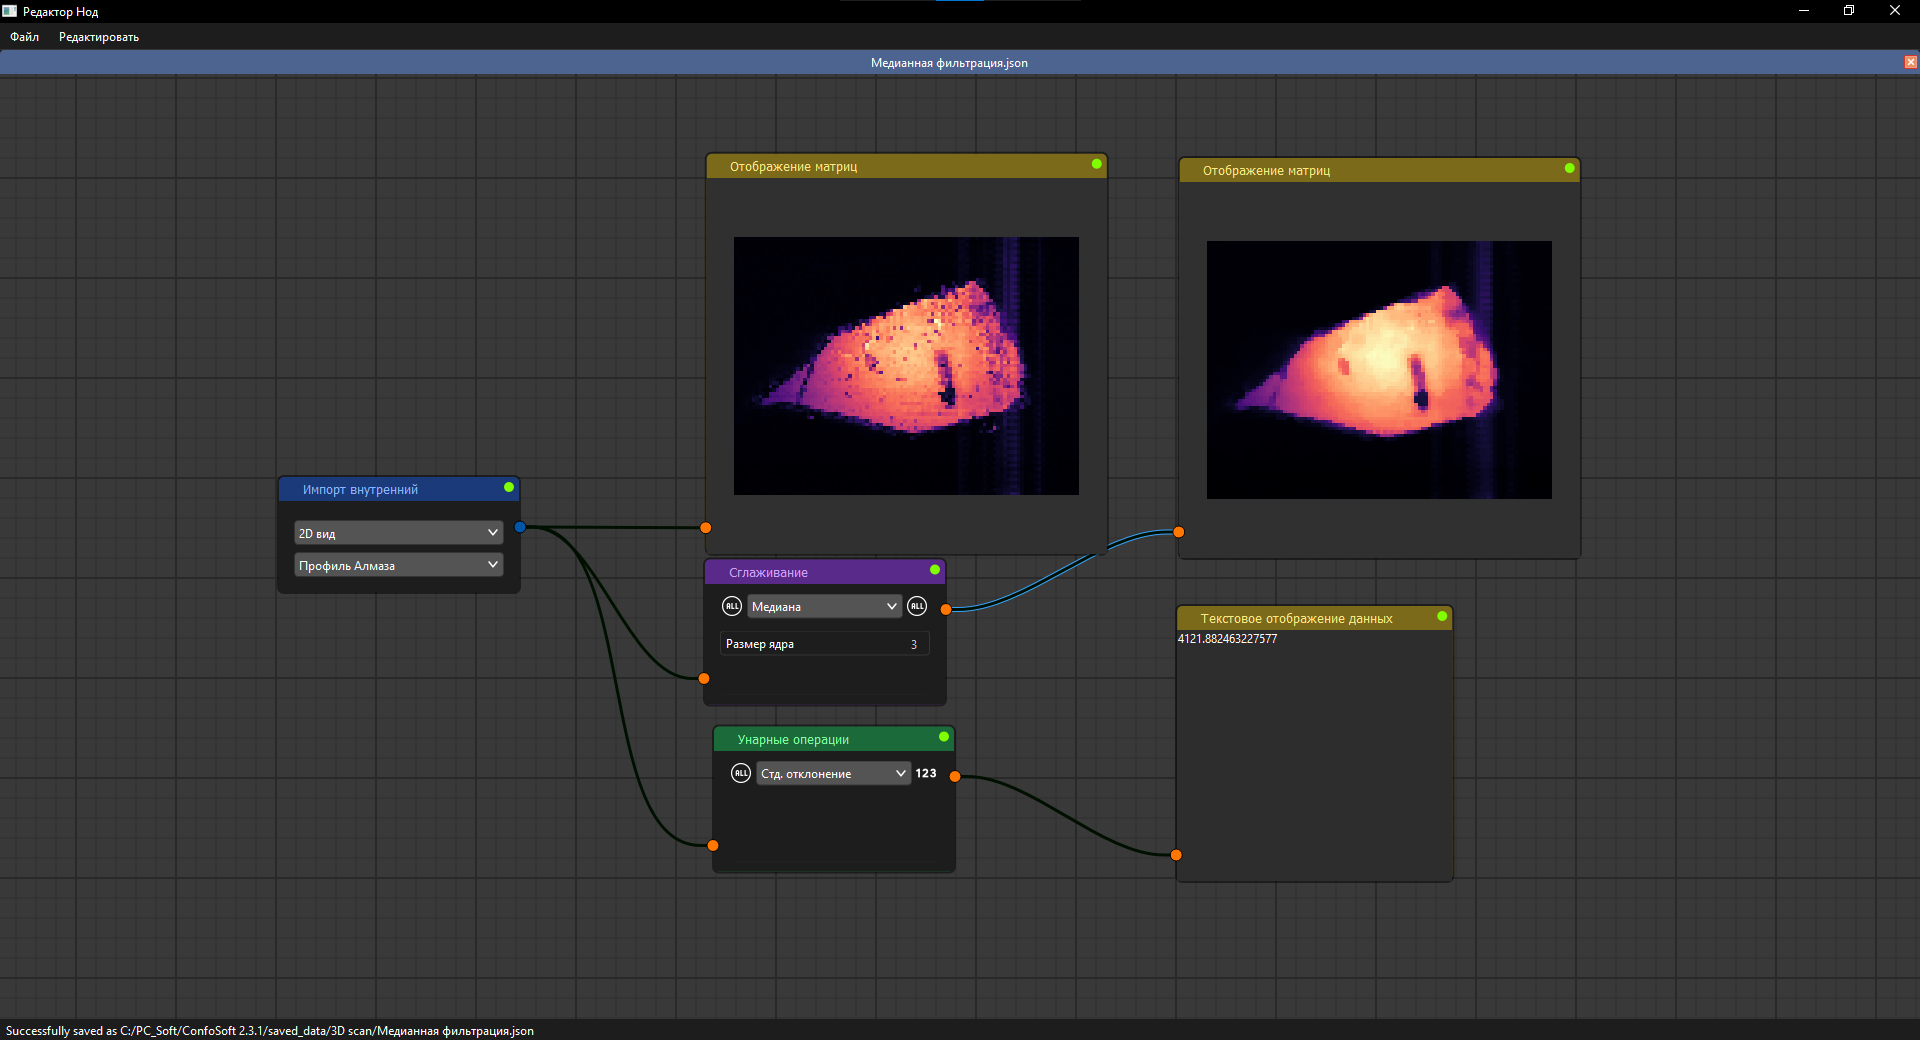Click the input socket of Унарные операции
The height and width of the screenshot is (1040, 1920).
(713, 846)
